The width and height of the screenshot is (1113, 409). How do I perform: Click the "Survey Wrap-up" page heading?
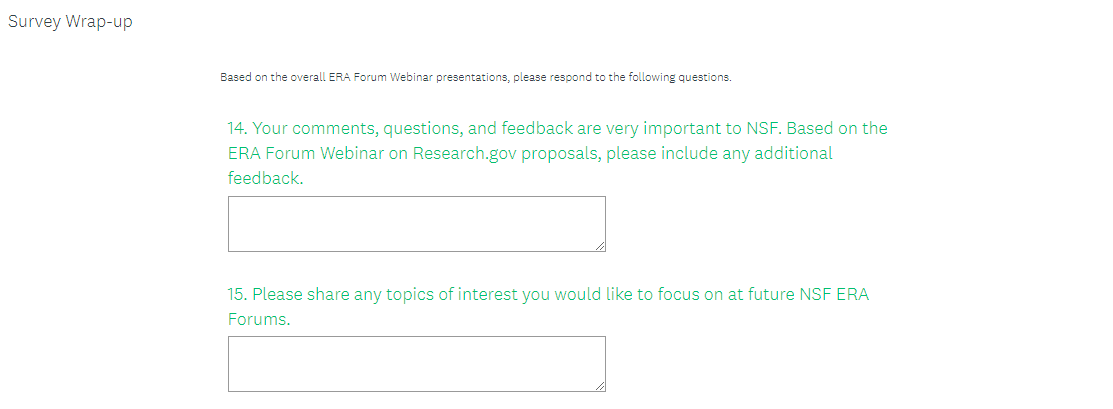tap(70, 23)
